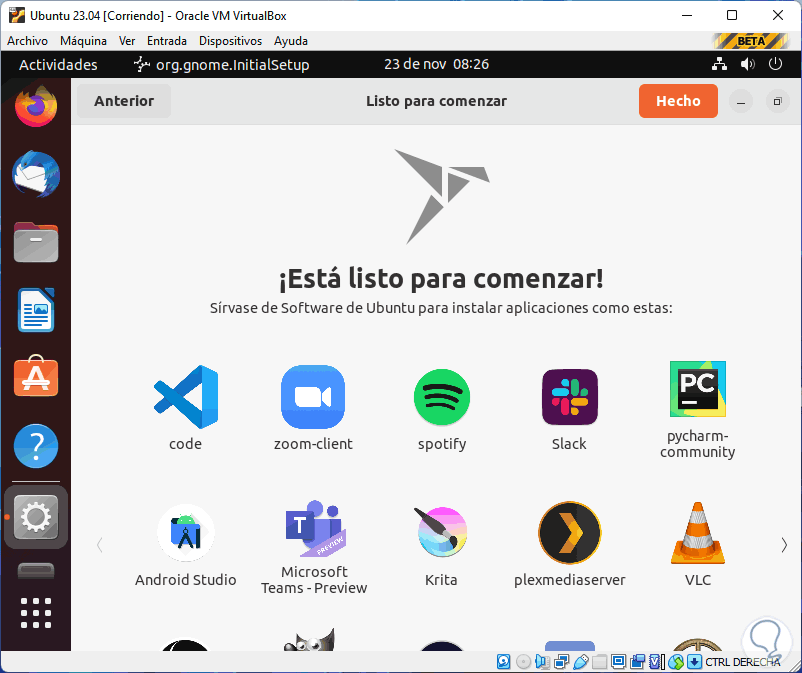The height and width of the screenshot is (673, 802).
Task: Go back with the Anterior button
Action: click(124, 101)
